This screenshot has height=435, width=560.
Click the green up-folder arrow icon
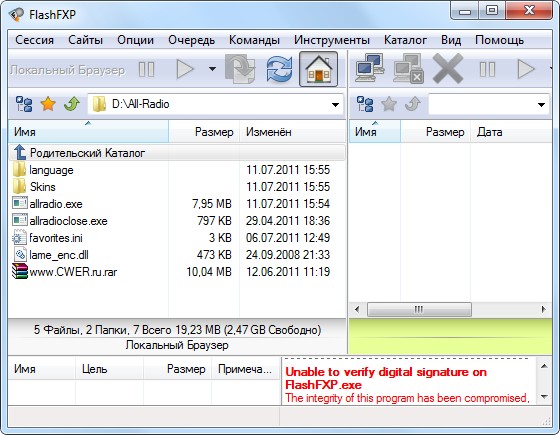point(71,104)
